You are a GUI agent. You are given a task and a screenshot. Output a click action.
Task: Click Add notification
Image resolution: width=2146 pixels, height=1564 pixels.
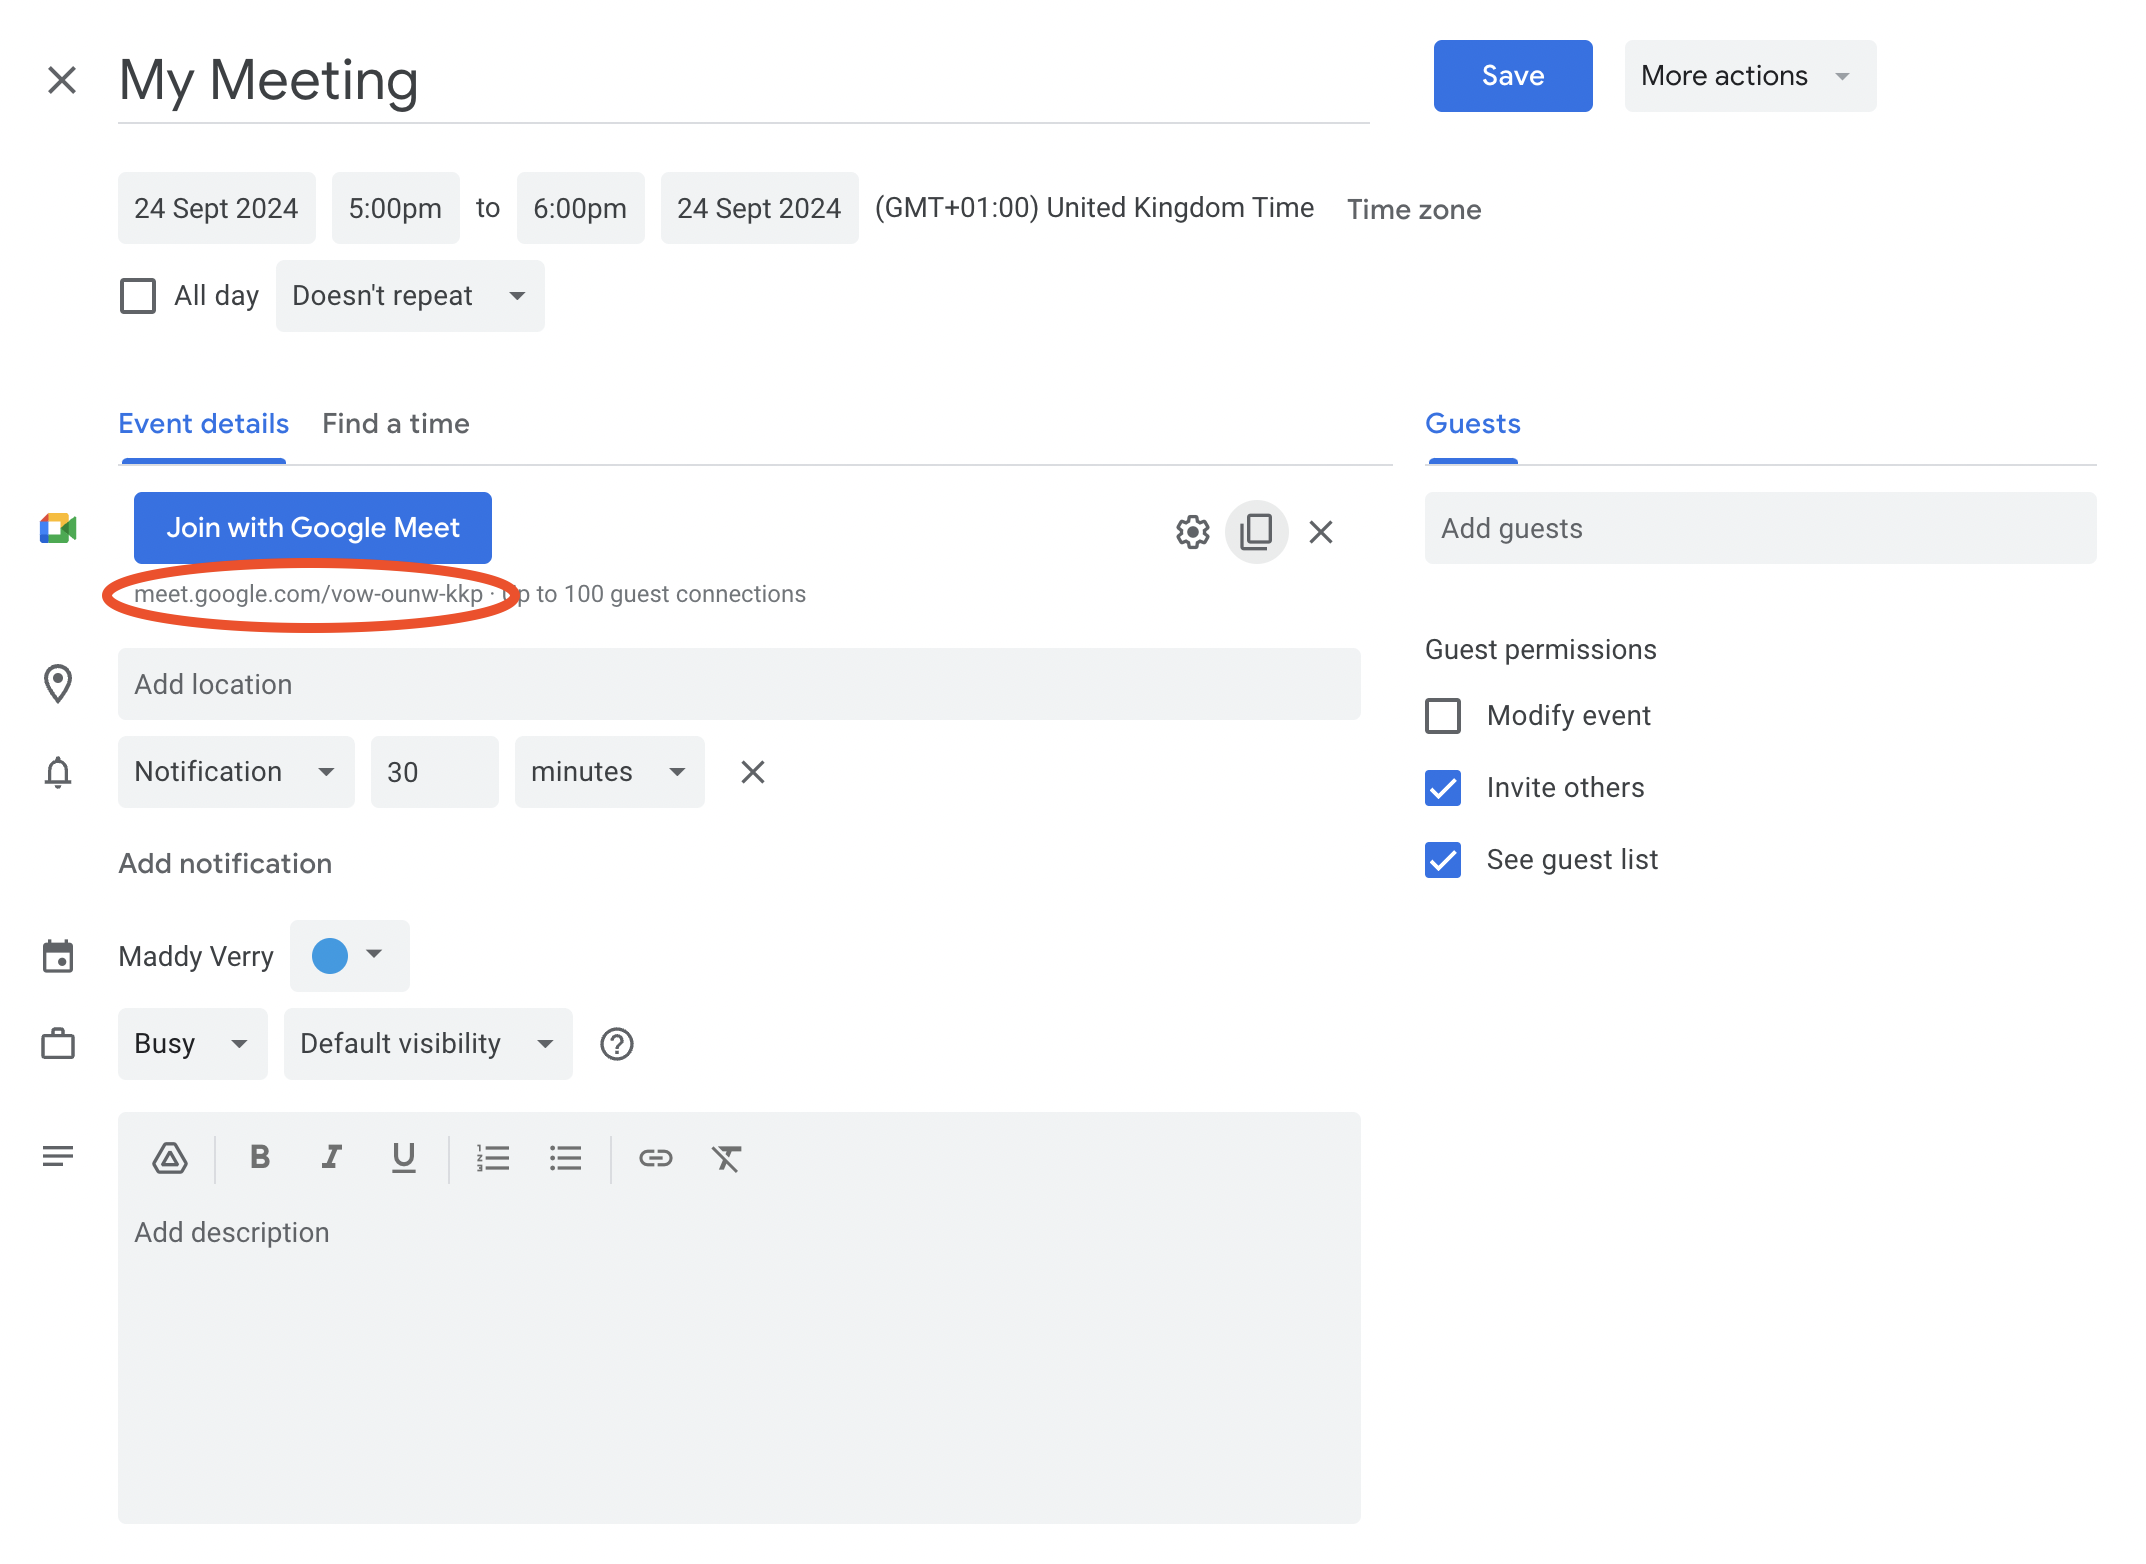click(225, 864)
